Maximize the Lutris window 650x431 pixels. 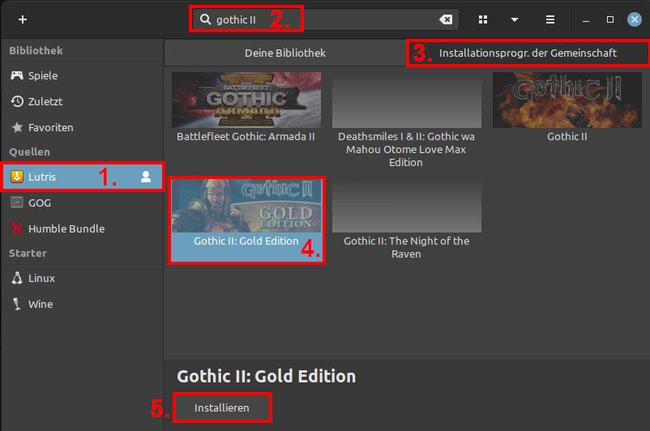[x=610, y=19]
